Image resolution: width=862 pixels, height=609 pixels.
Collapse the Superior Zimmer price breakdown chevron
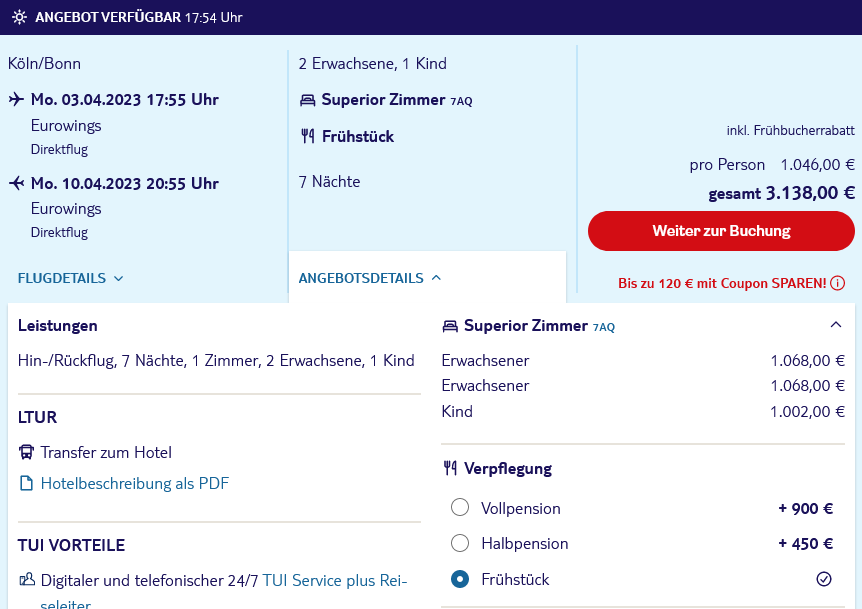click(836, 325)
